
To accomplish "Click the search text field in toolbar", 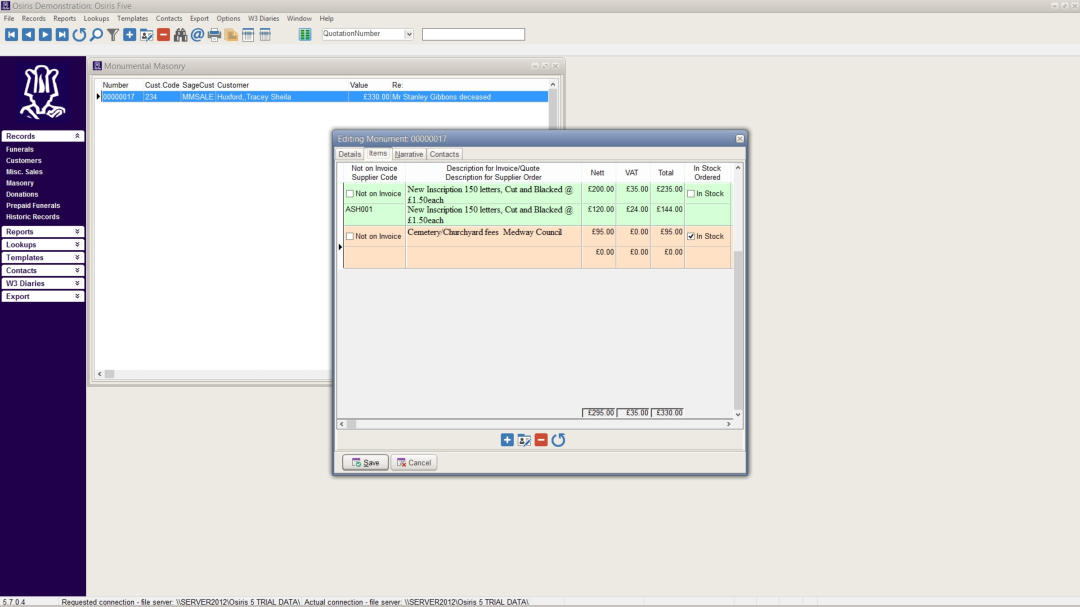I will [473, 34].
